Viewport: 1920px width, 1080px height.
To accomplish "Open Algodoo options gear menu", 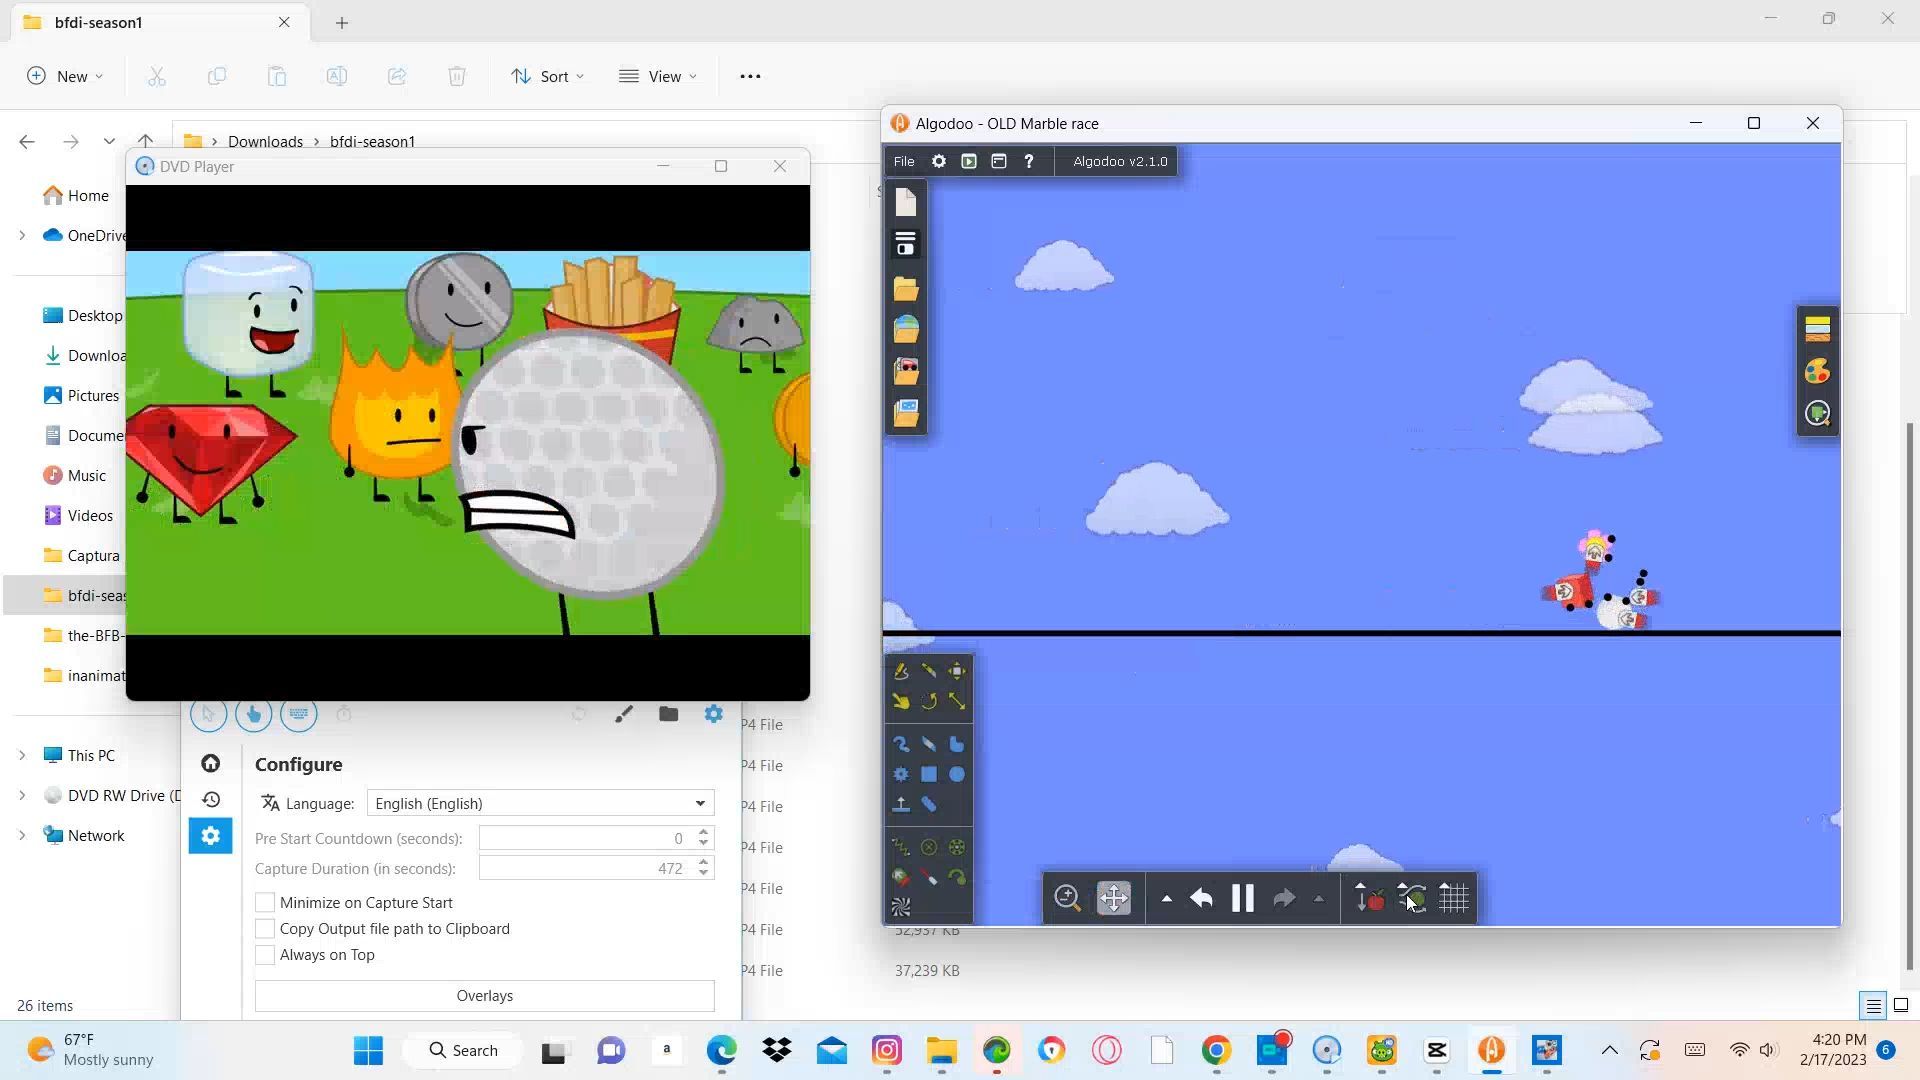I will (938, 161).
